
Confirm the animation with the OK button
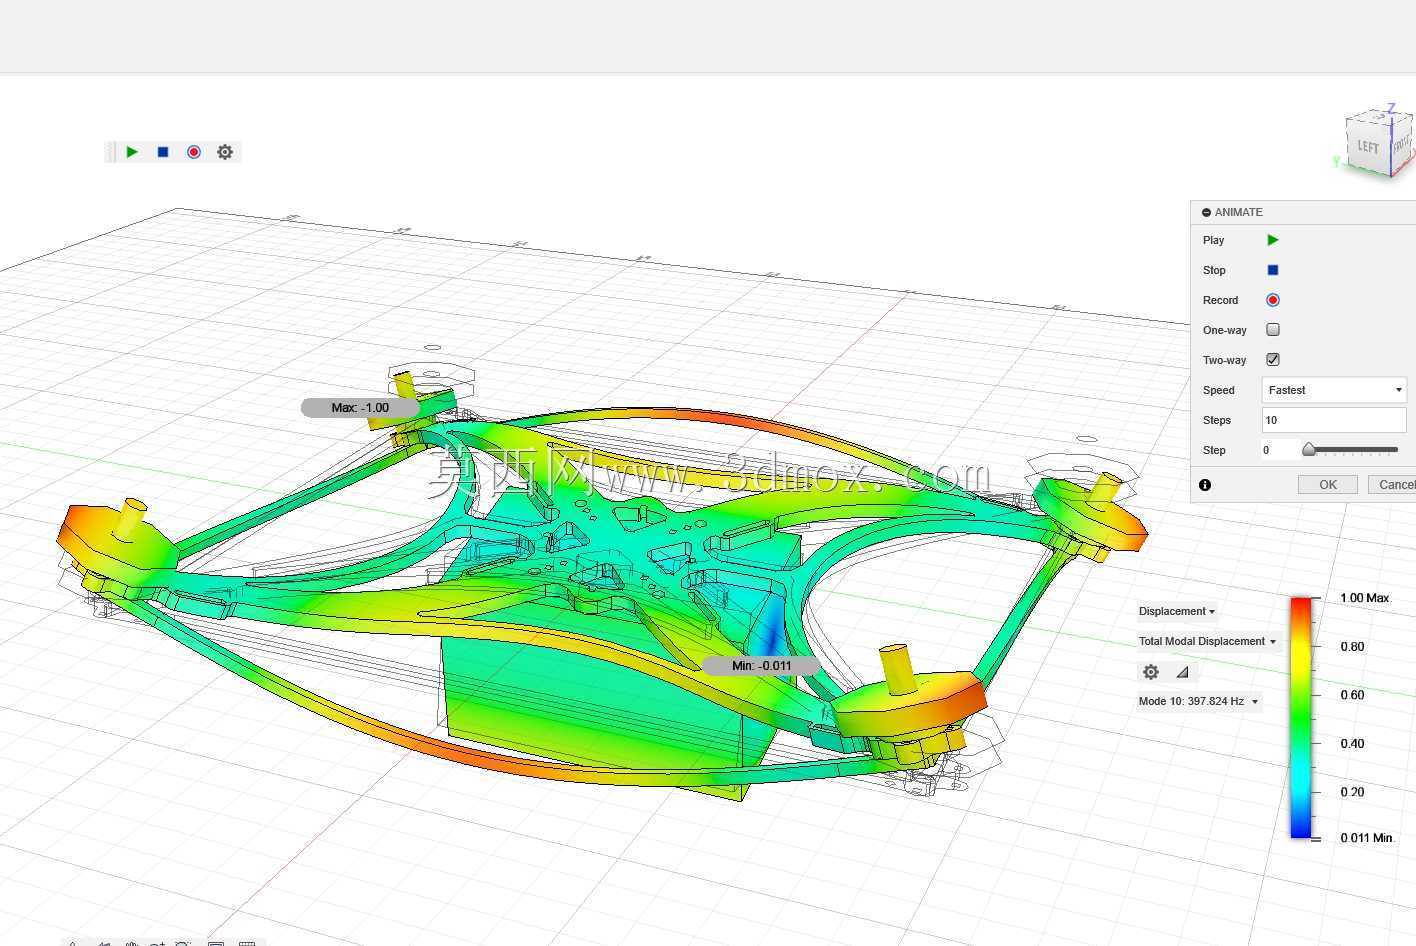point(1328,485)
